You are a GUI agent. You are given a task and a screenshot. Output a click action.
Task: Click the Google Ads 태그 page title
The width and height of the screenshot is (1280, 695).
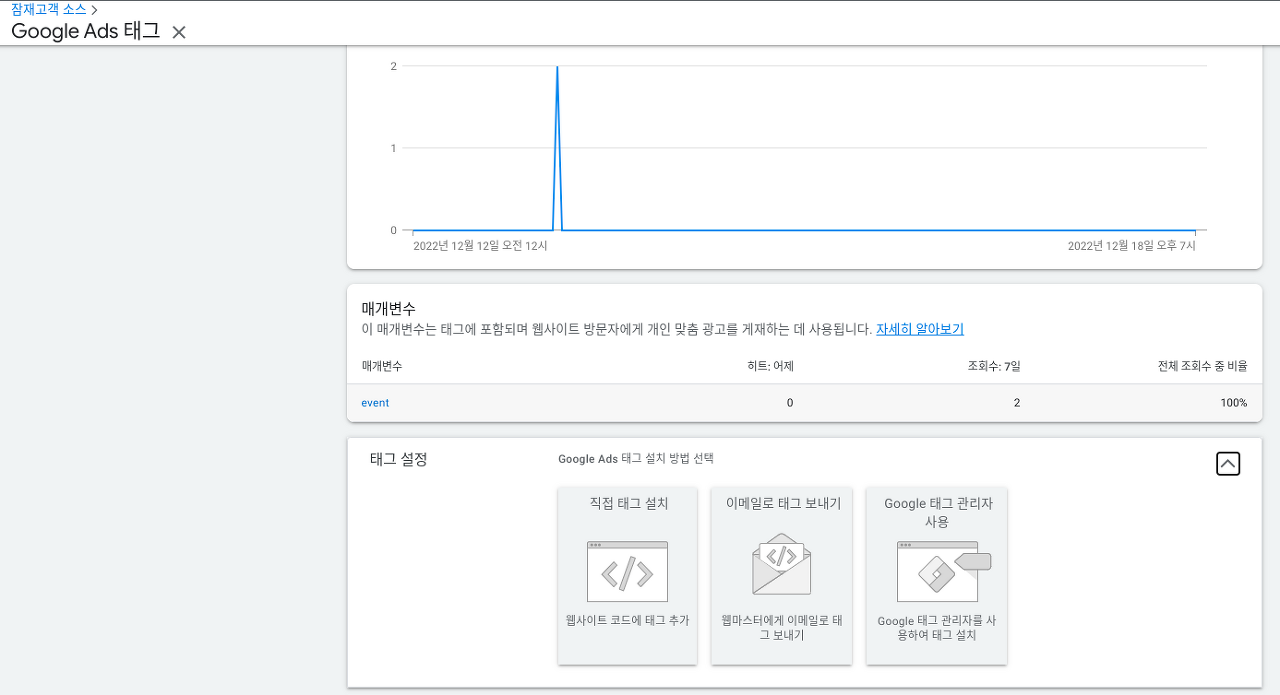(x=86, y=31)
